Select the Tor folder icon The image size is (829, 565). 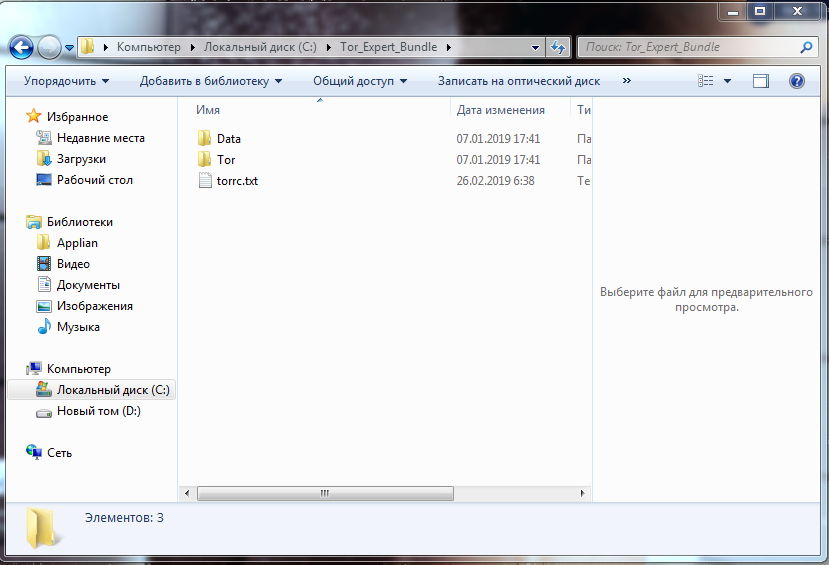point(205,160)
